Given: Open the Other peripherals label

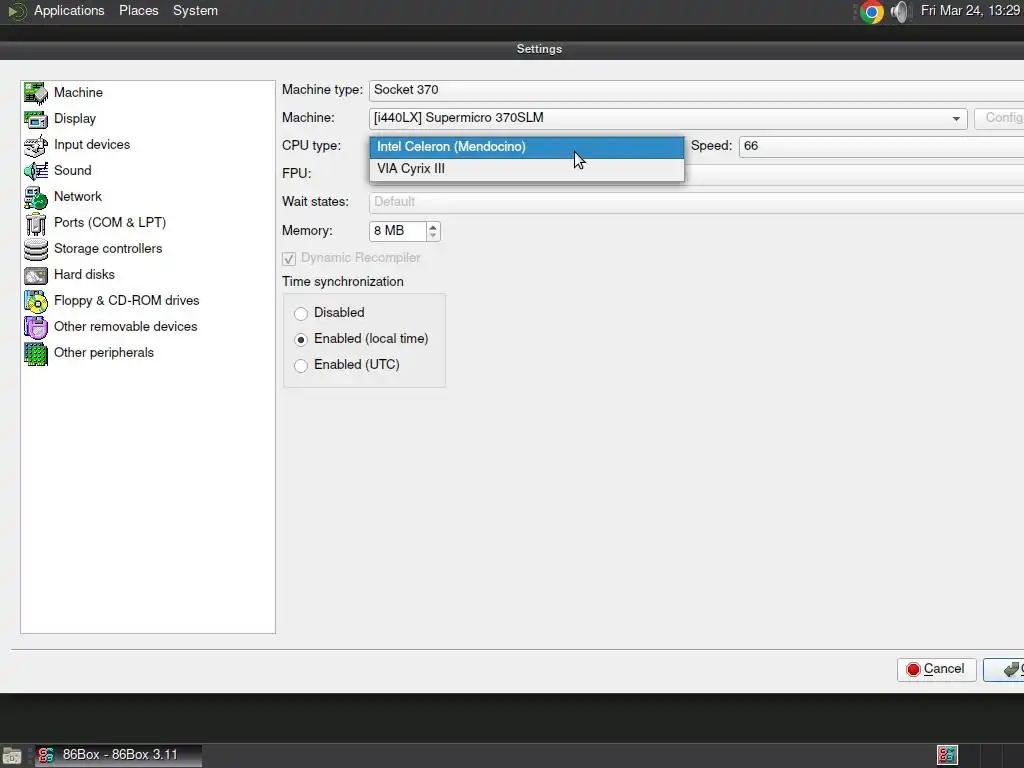Looking at the screenshot, I should (104, 353).
